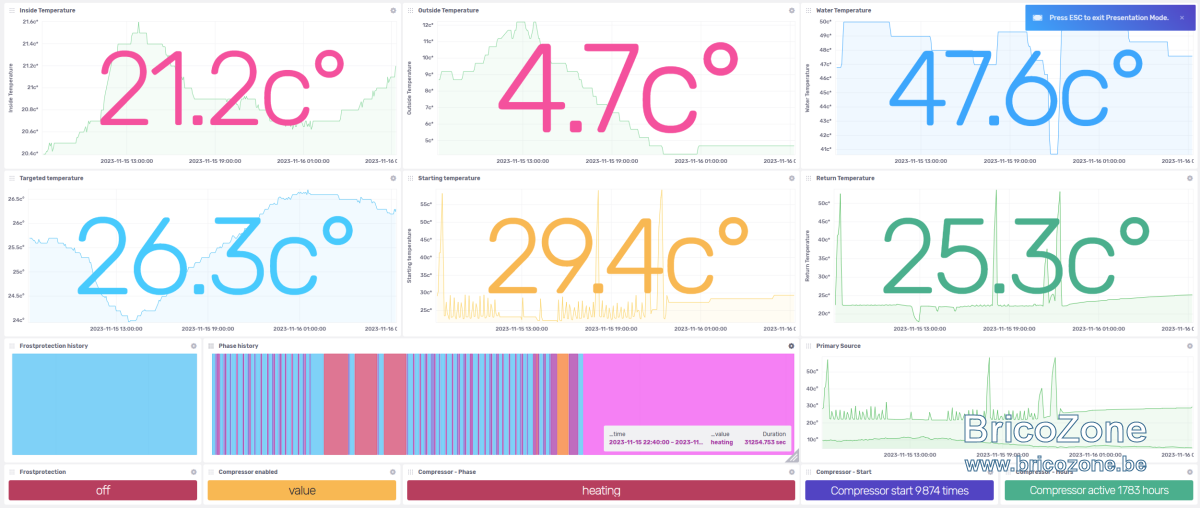Open Compressor enabled cell gear icon

(393, 471)
